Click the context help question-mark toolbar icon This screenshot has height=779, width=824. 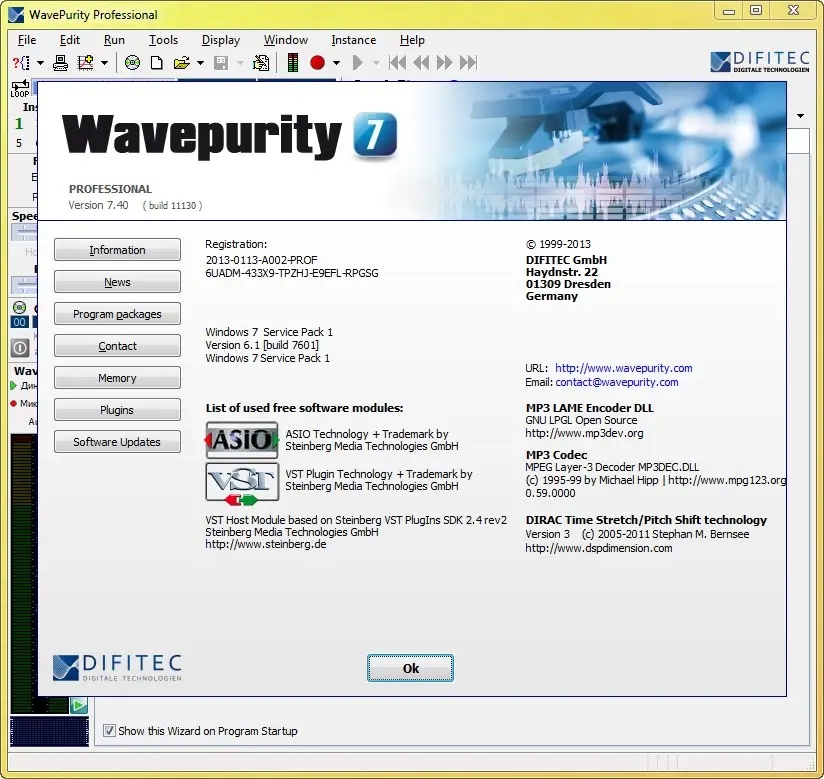(x=21, y=63)
